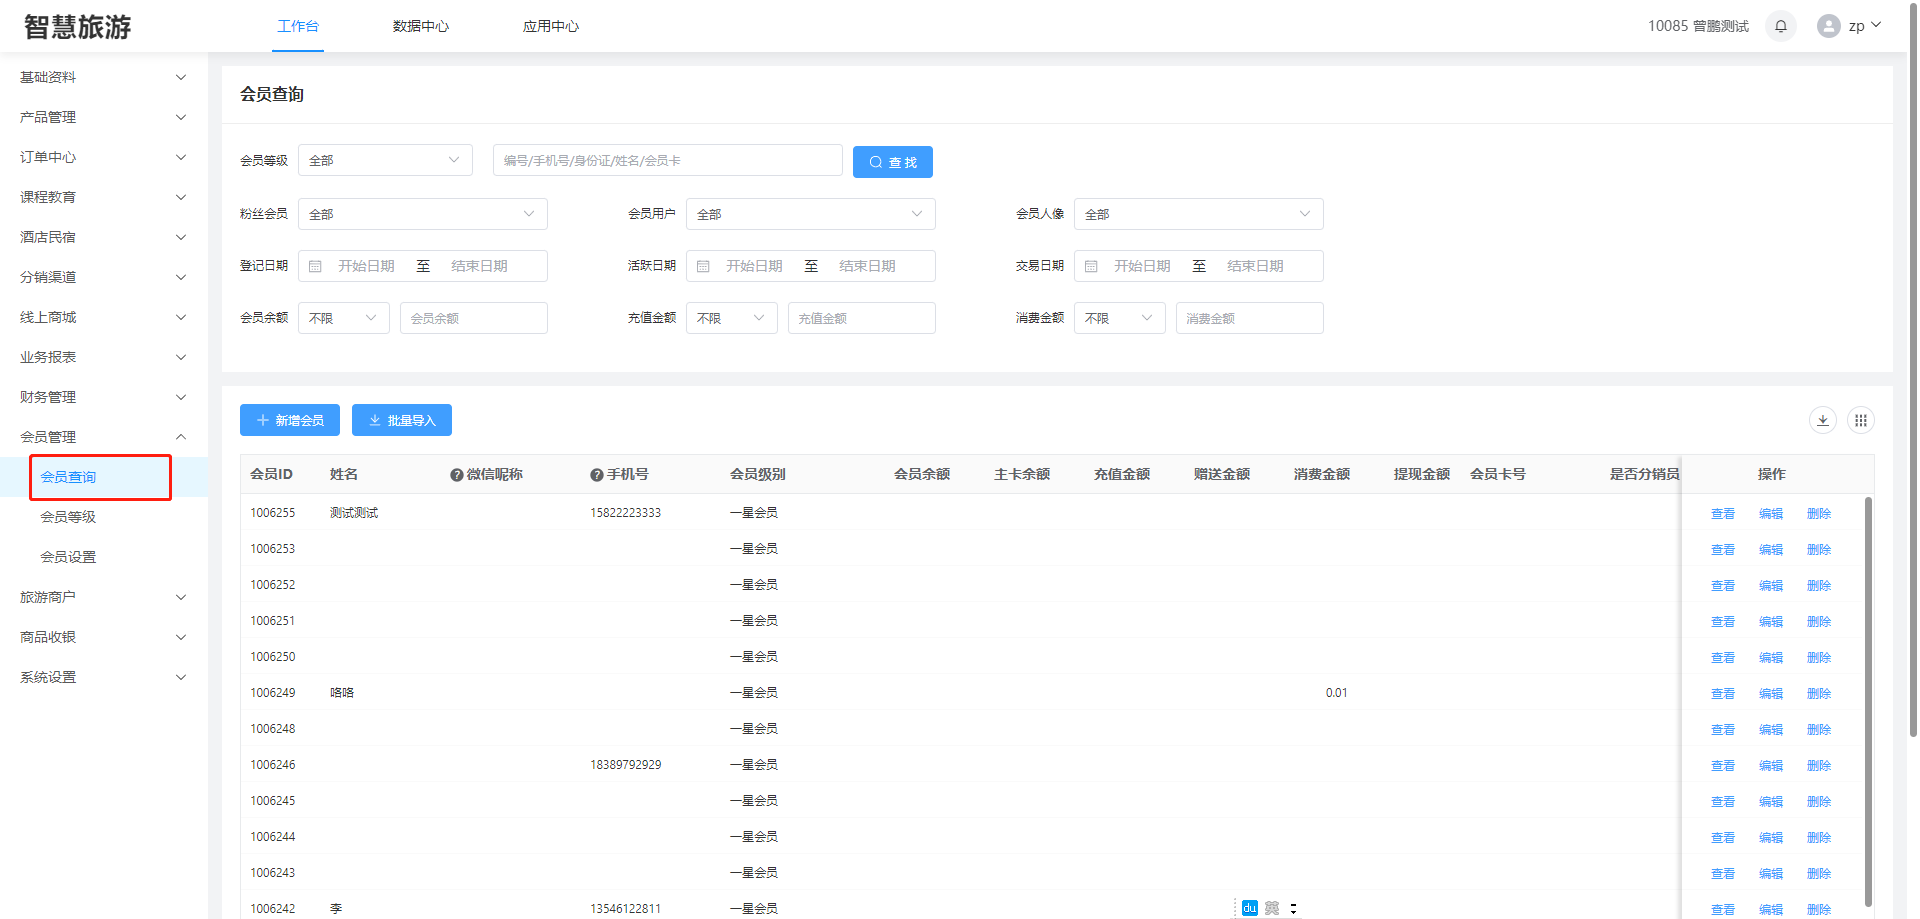1920x919 pixels.
Task: Select 会员等级 in the sidebar
Action: tap(68, 517)
